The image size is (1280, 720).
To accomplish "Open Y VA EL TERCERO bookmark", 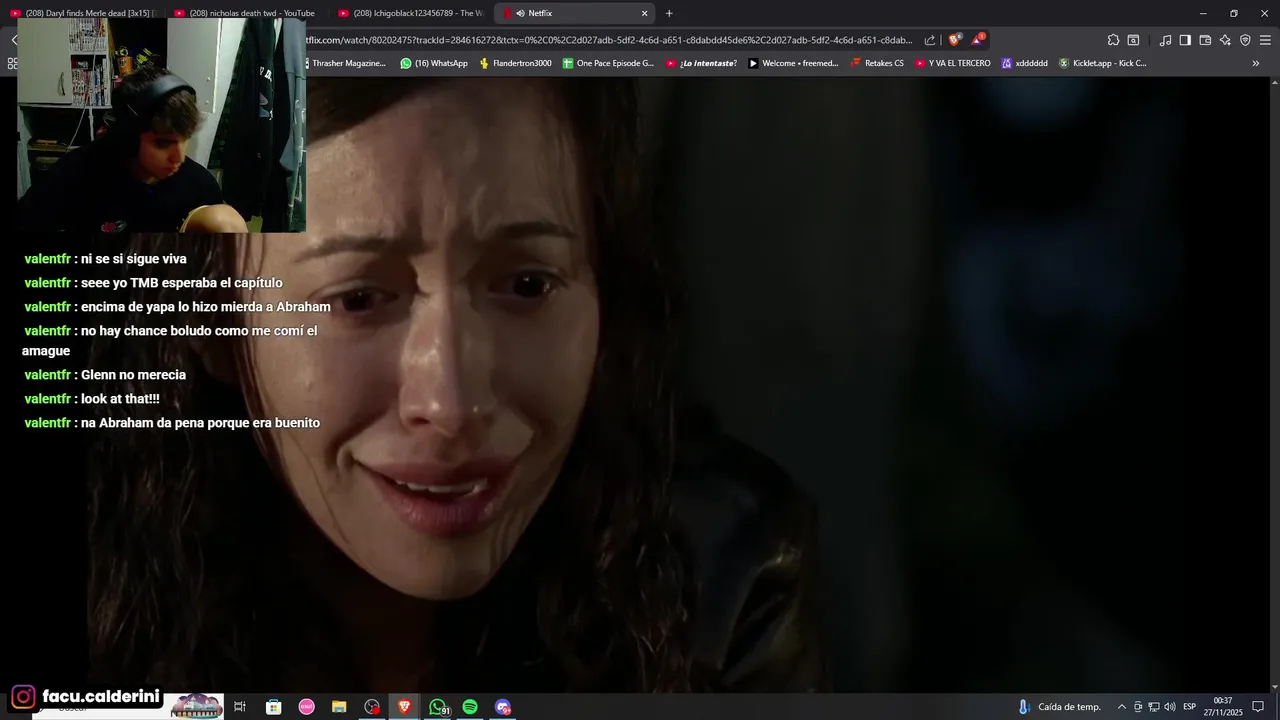I will coord(953,63).
